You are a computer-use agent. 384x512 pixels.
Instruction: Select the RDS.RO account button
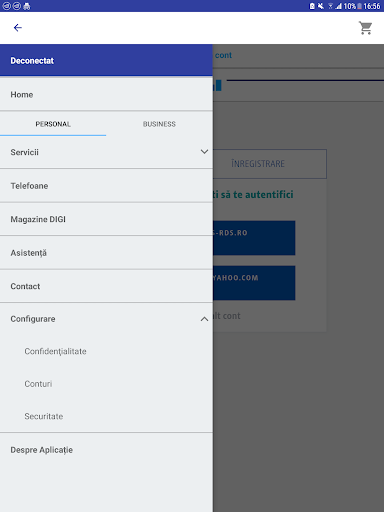(x=254, y=238)
